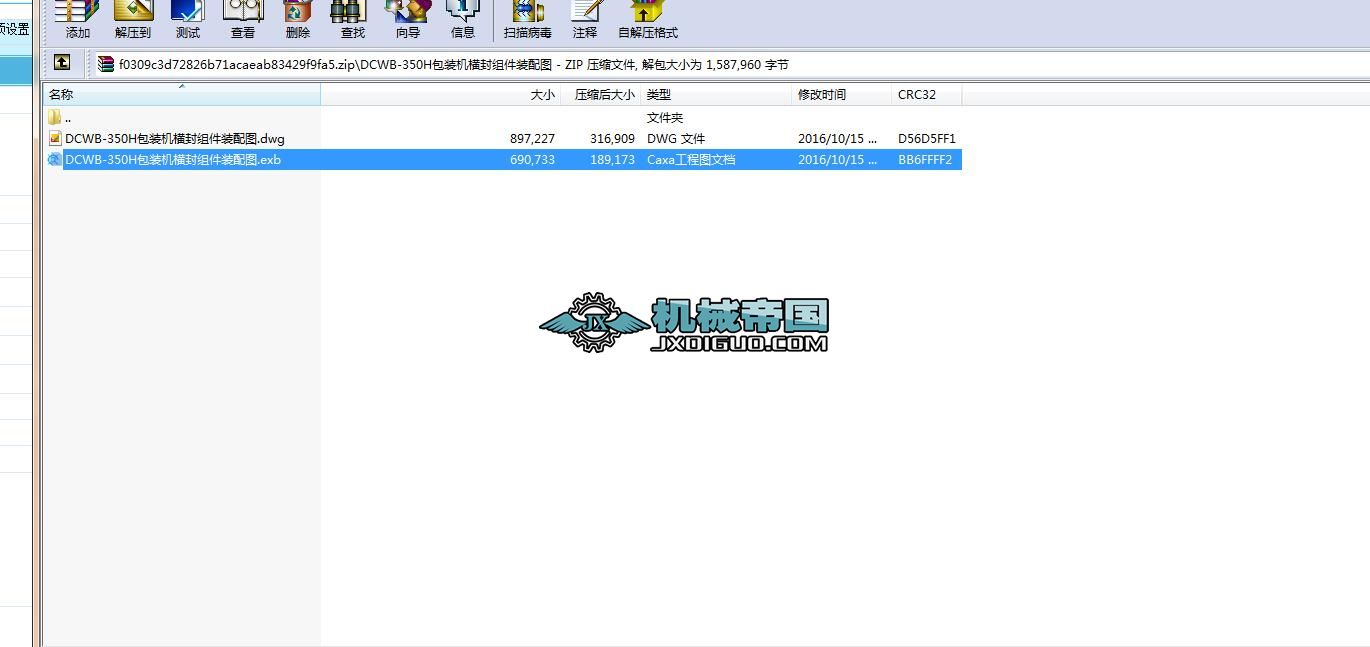The height and width of the screenshot is (647, 1370).
Task: Select the DCWB-350H .dwg file
Action: [x=174, y=139]
